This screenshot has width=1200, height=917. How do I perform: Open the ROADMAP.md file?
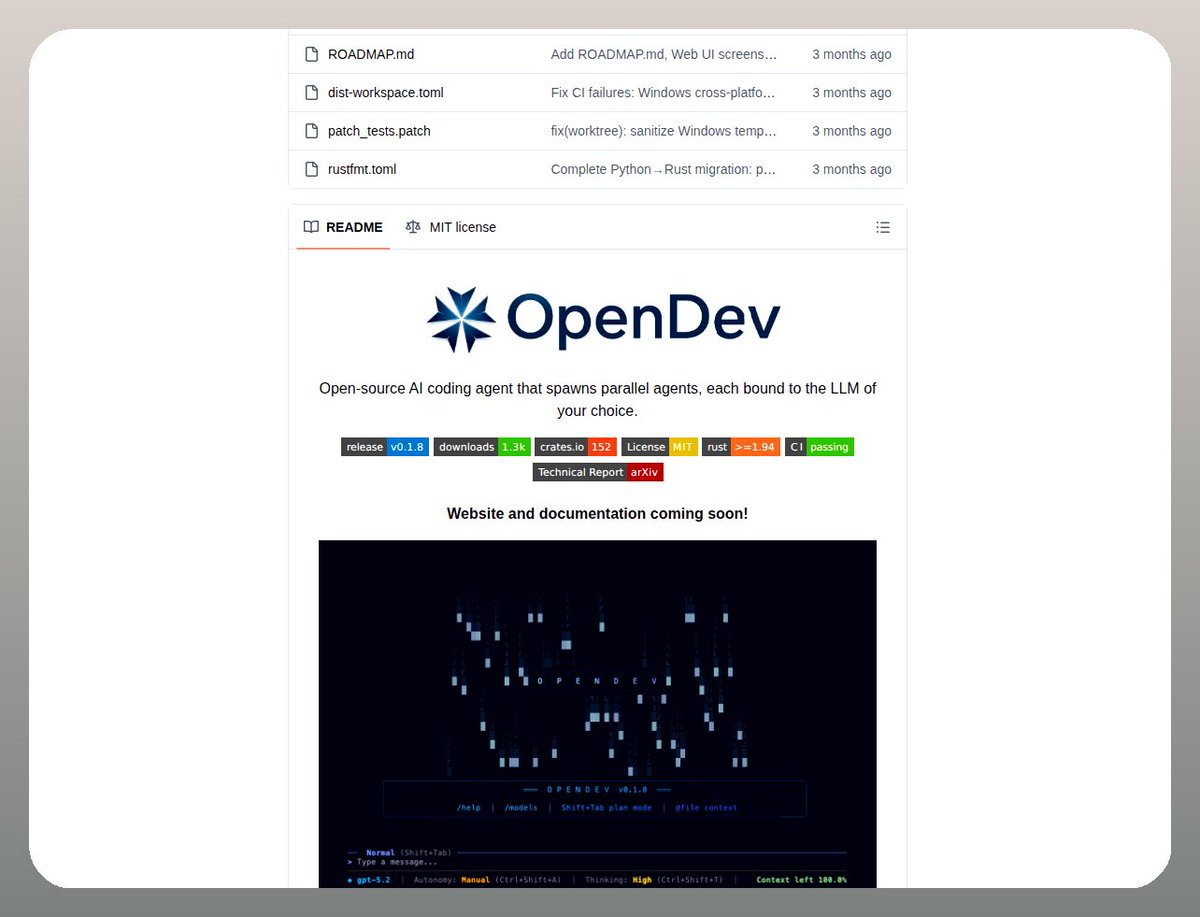click(370, 54)
